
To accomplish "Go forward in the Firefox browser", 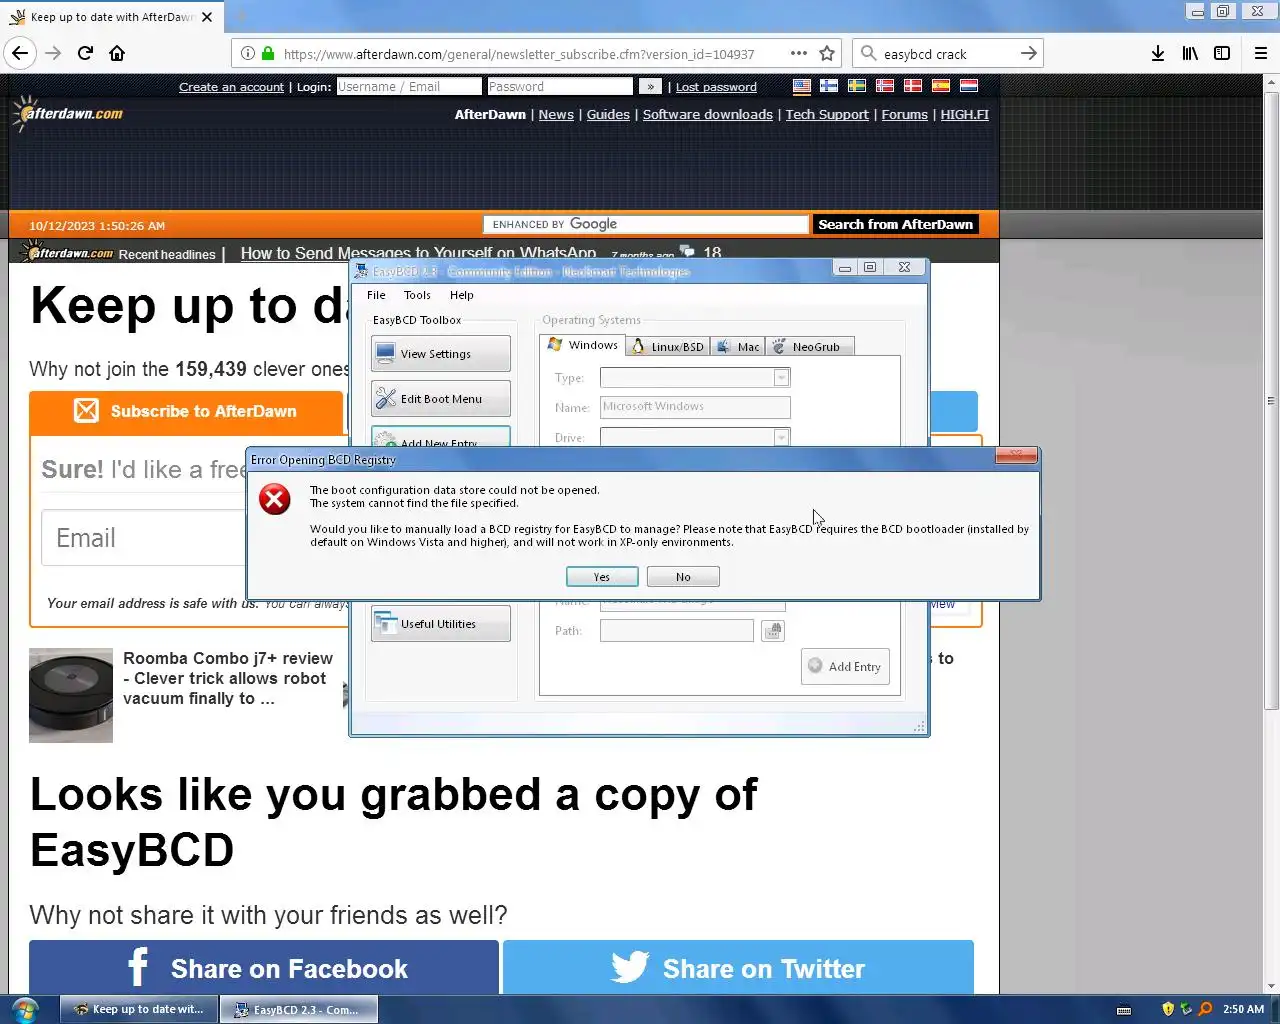I will [x=53, y=53].
